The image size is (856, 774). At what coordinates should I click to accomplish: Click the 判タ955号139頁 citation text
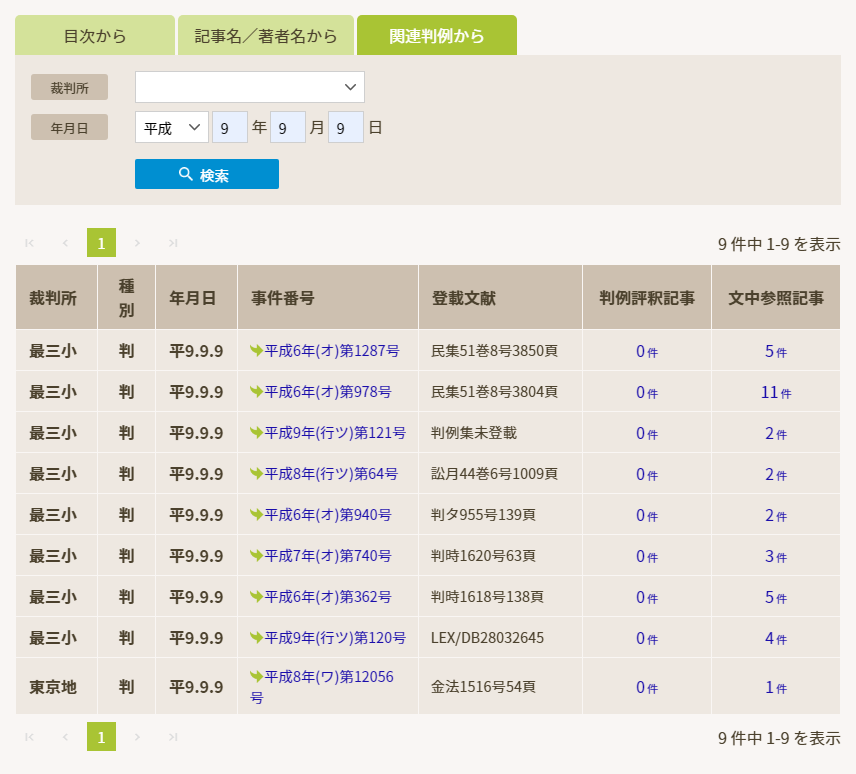[x=483, y=514]
